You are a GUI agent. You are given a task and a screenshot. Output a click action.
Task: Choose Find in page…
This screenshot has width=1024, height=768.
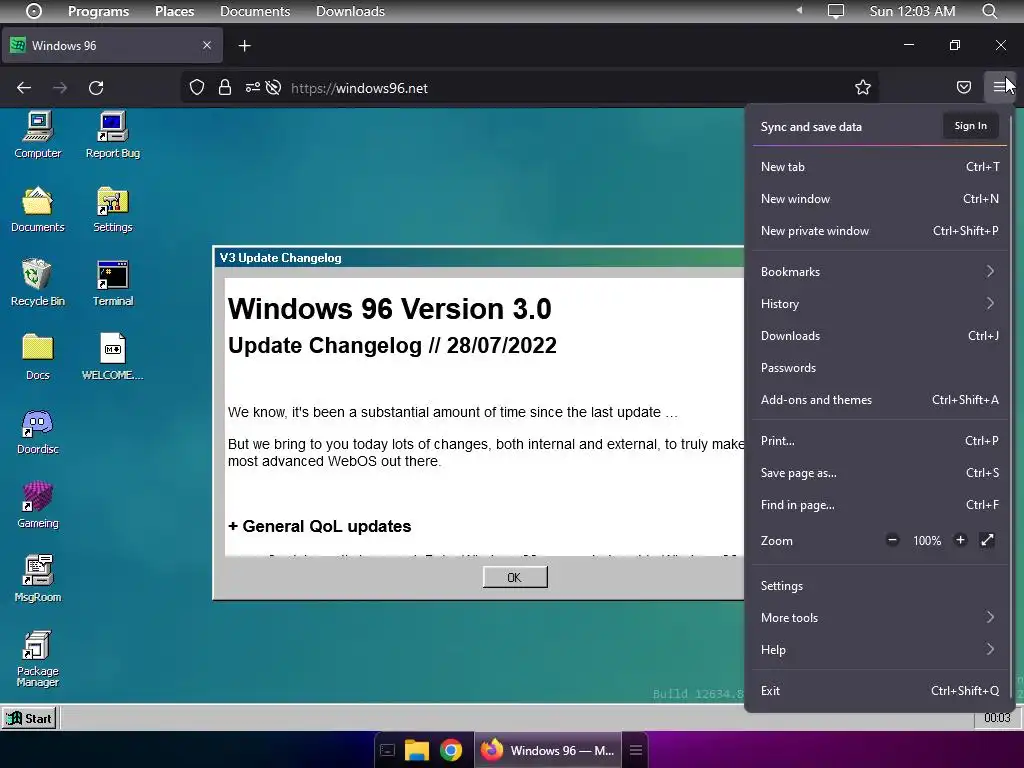(x=880, y=505)
